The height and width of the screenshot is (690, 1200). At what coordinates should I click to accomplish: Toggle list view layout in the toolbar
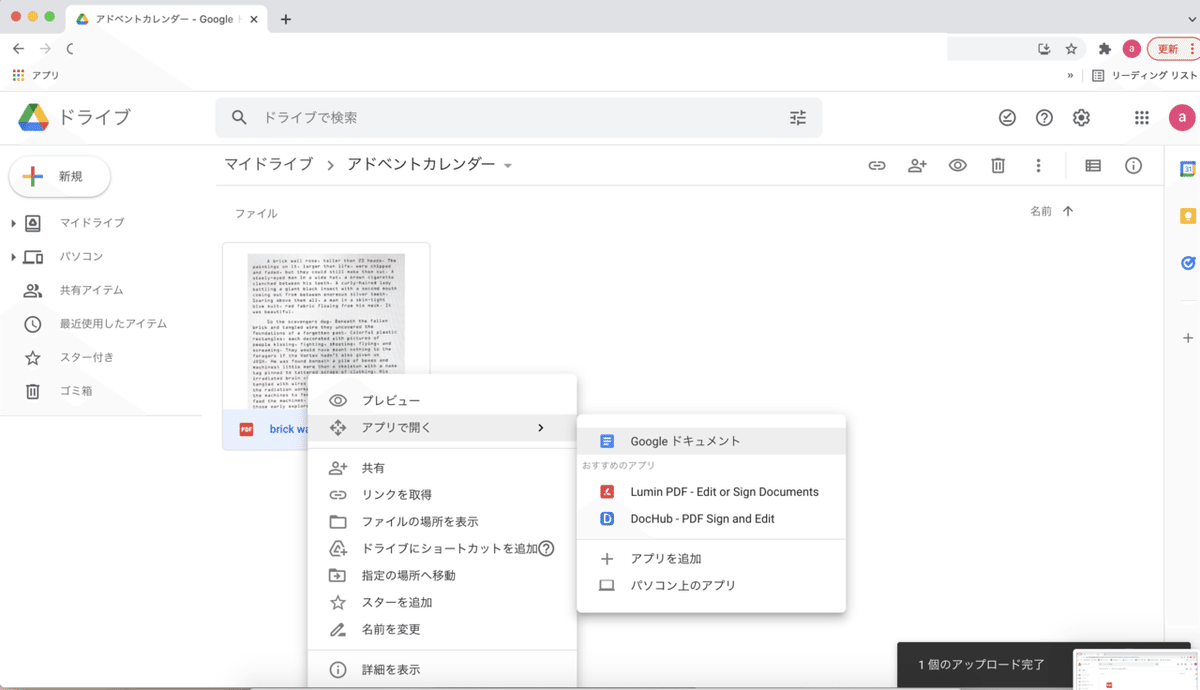pyautogui.click(x=1093, y=166)
